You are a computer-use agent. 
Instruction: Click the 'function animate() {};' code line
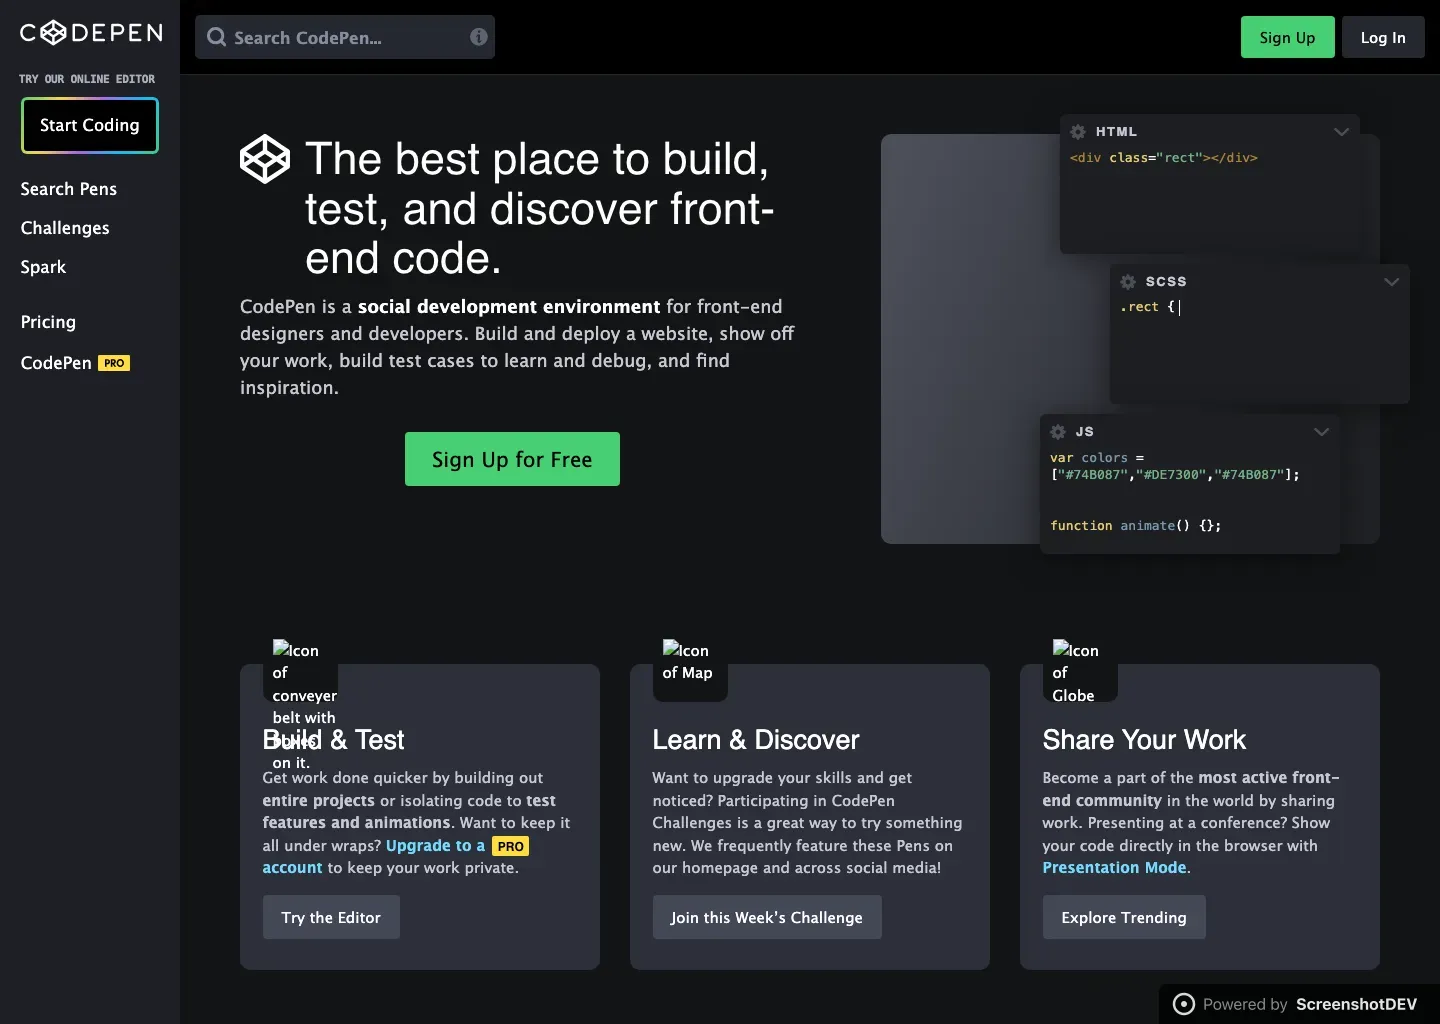[1136, 526]
